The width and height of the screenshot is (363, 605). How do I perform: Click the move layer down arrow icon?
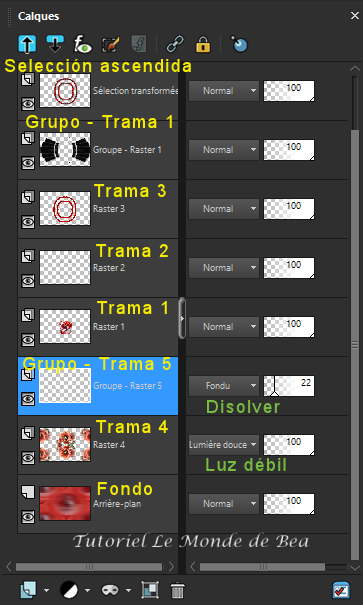point(55,44)
